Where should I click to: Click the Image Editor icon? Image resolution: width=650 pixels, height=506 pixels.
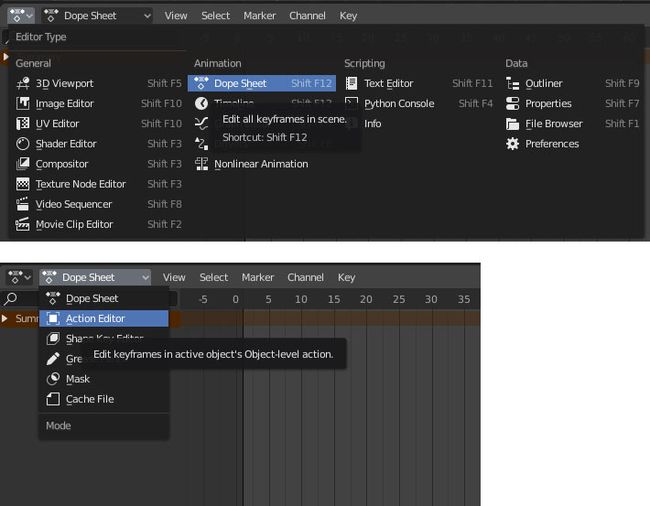tap(23, 103)
